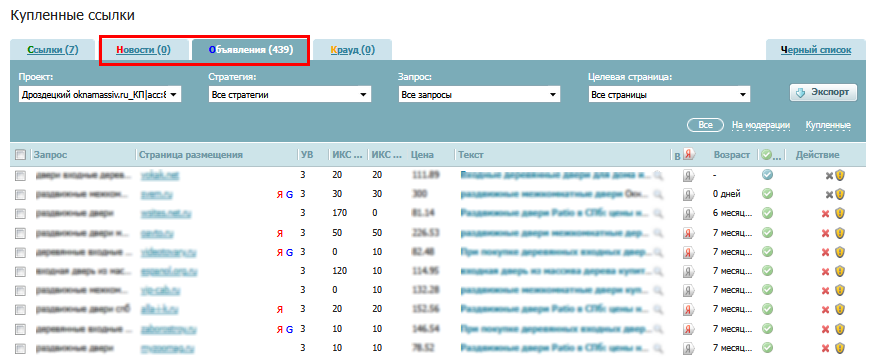Switch to the Крауд (0) tab
The width and height of the screenshot is (878, 362).
pyautogui.click(x=352, y=50)
